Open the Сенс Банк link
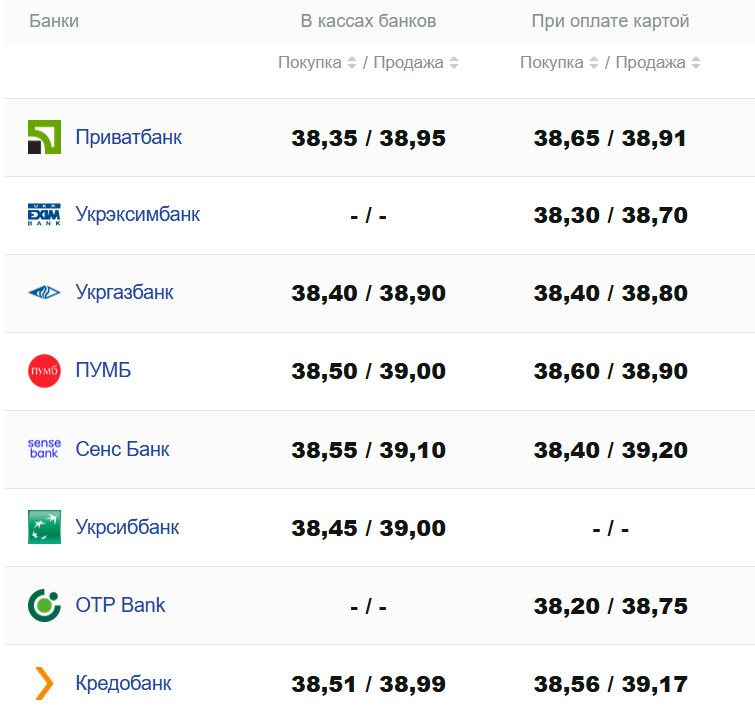The height and width of the screenshot is (710, 755). [123, 449]
